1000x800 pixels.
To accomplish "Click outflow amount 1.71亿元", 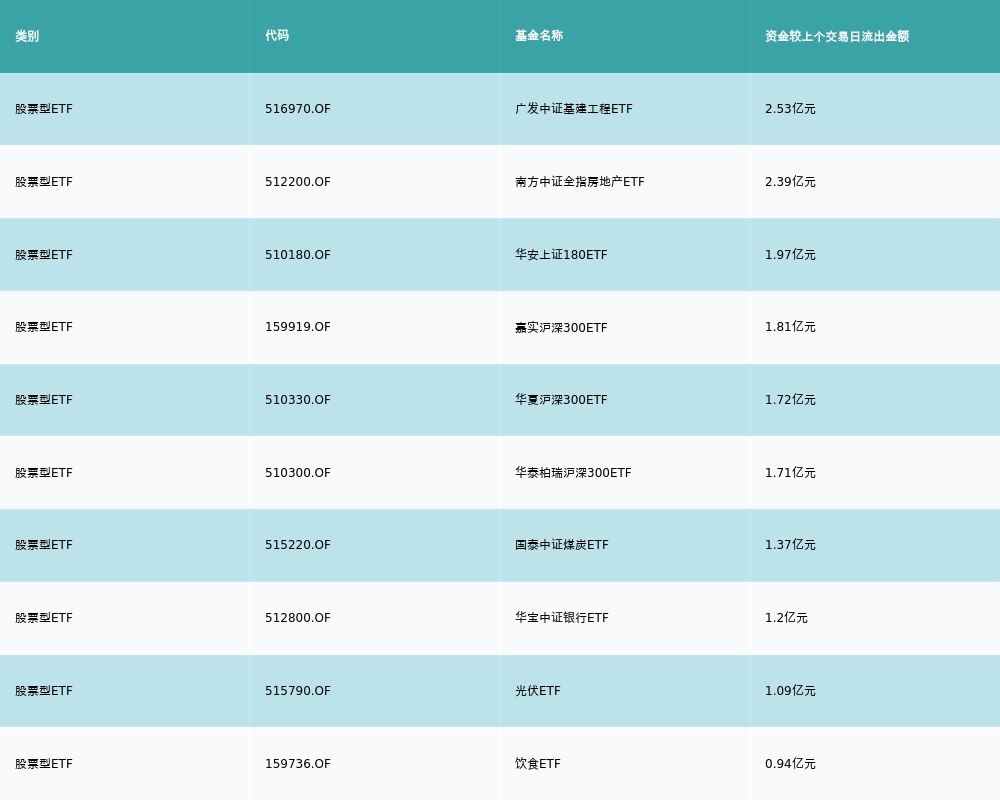I will [790, 473].
